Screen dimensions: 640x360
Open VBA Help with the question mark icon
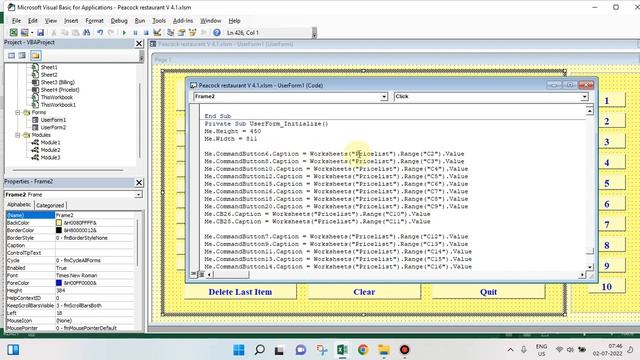(x=217, y=33)
